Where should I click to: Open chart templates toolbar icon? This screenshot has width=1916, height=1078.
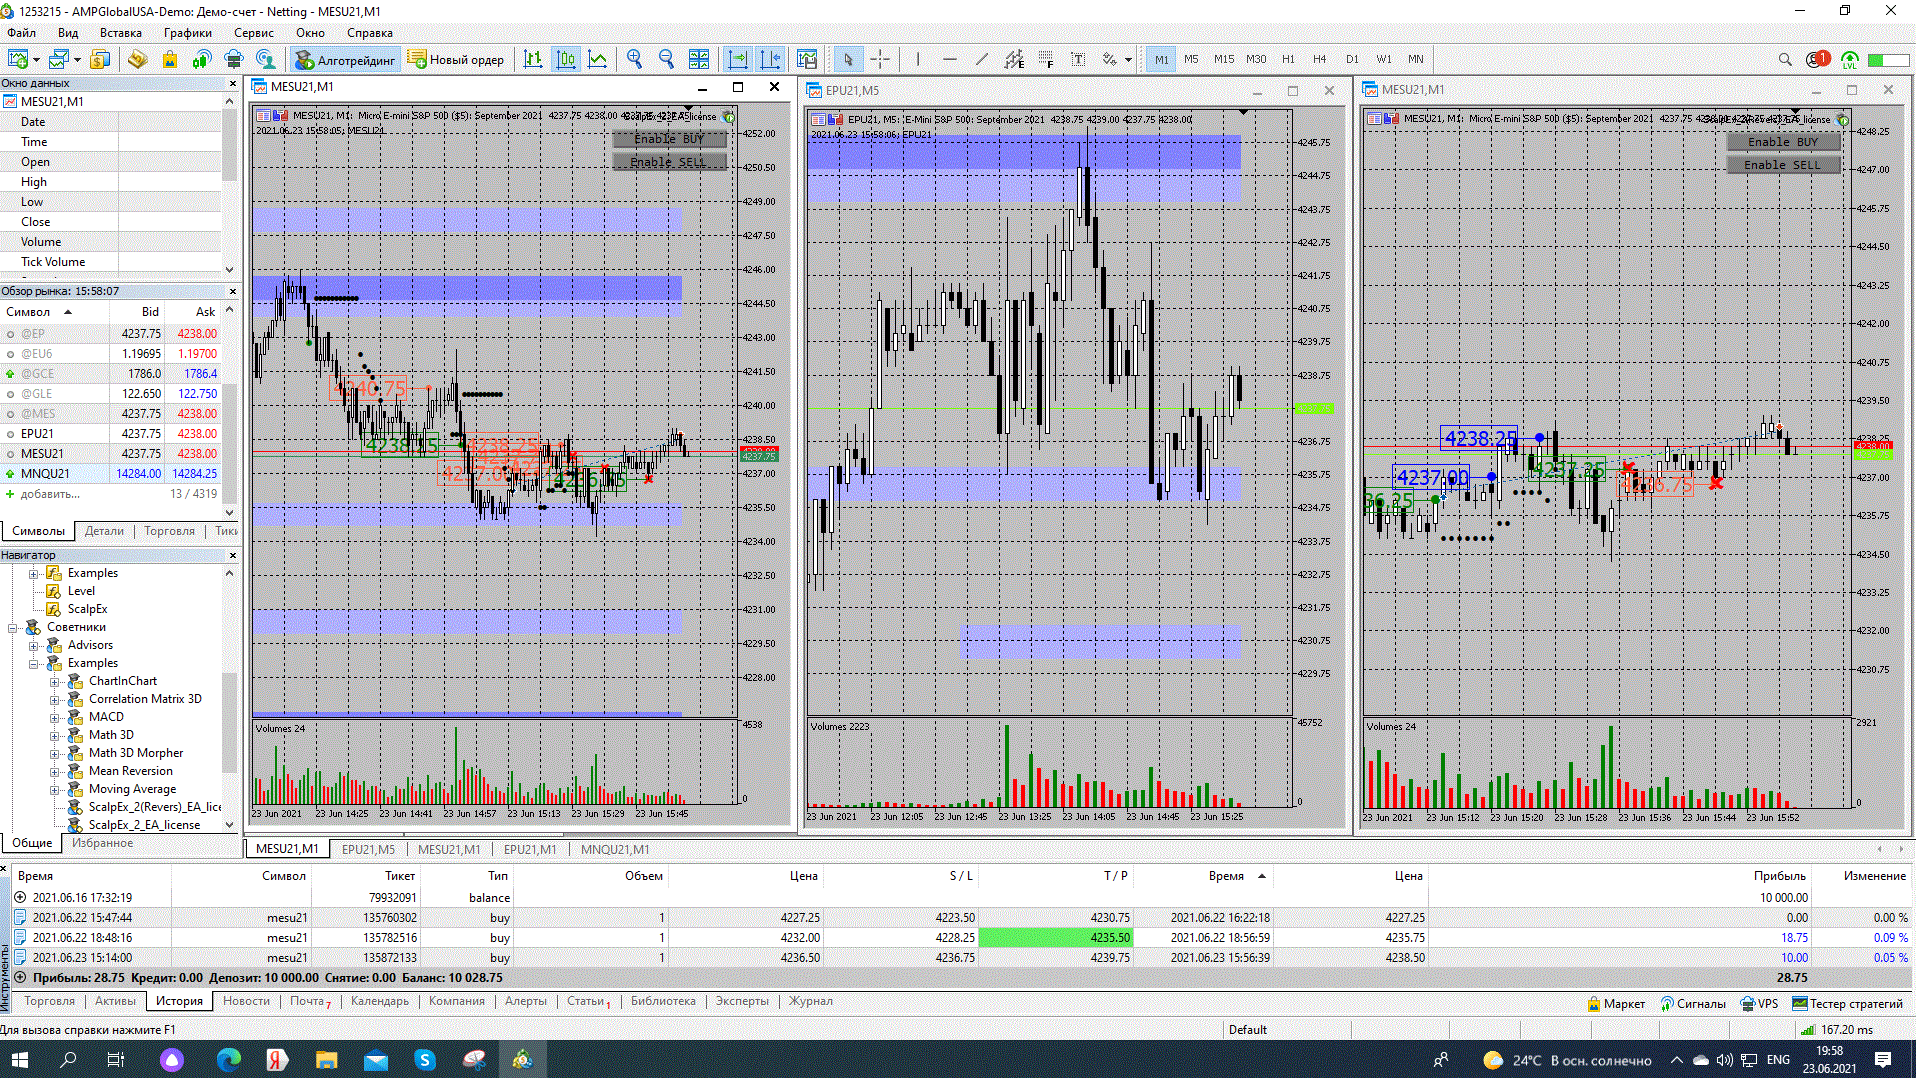coord(807,60)
